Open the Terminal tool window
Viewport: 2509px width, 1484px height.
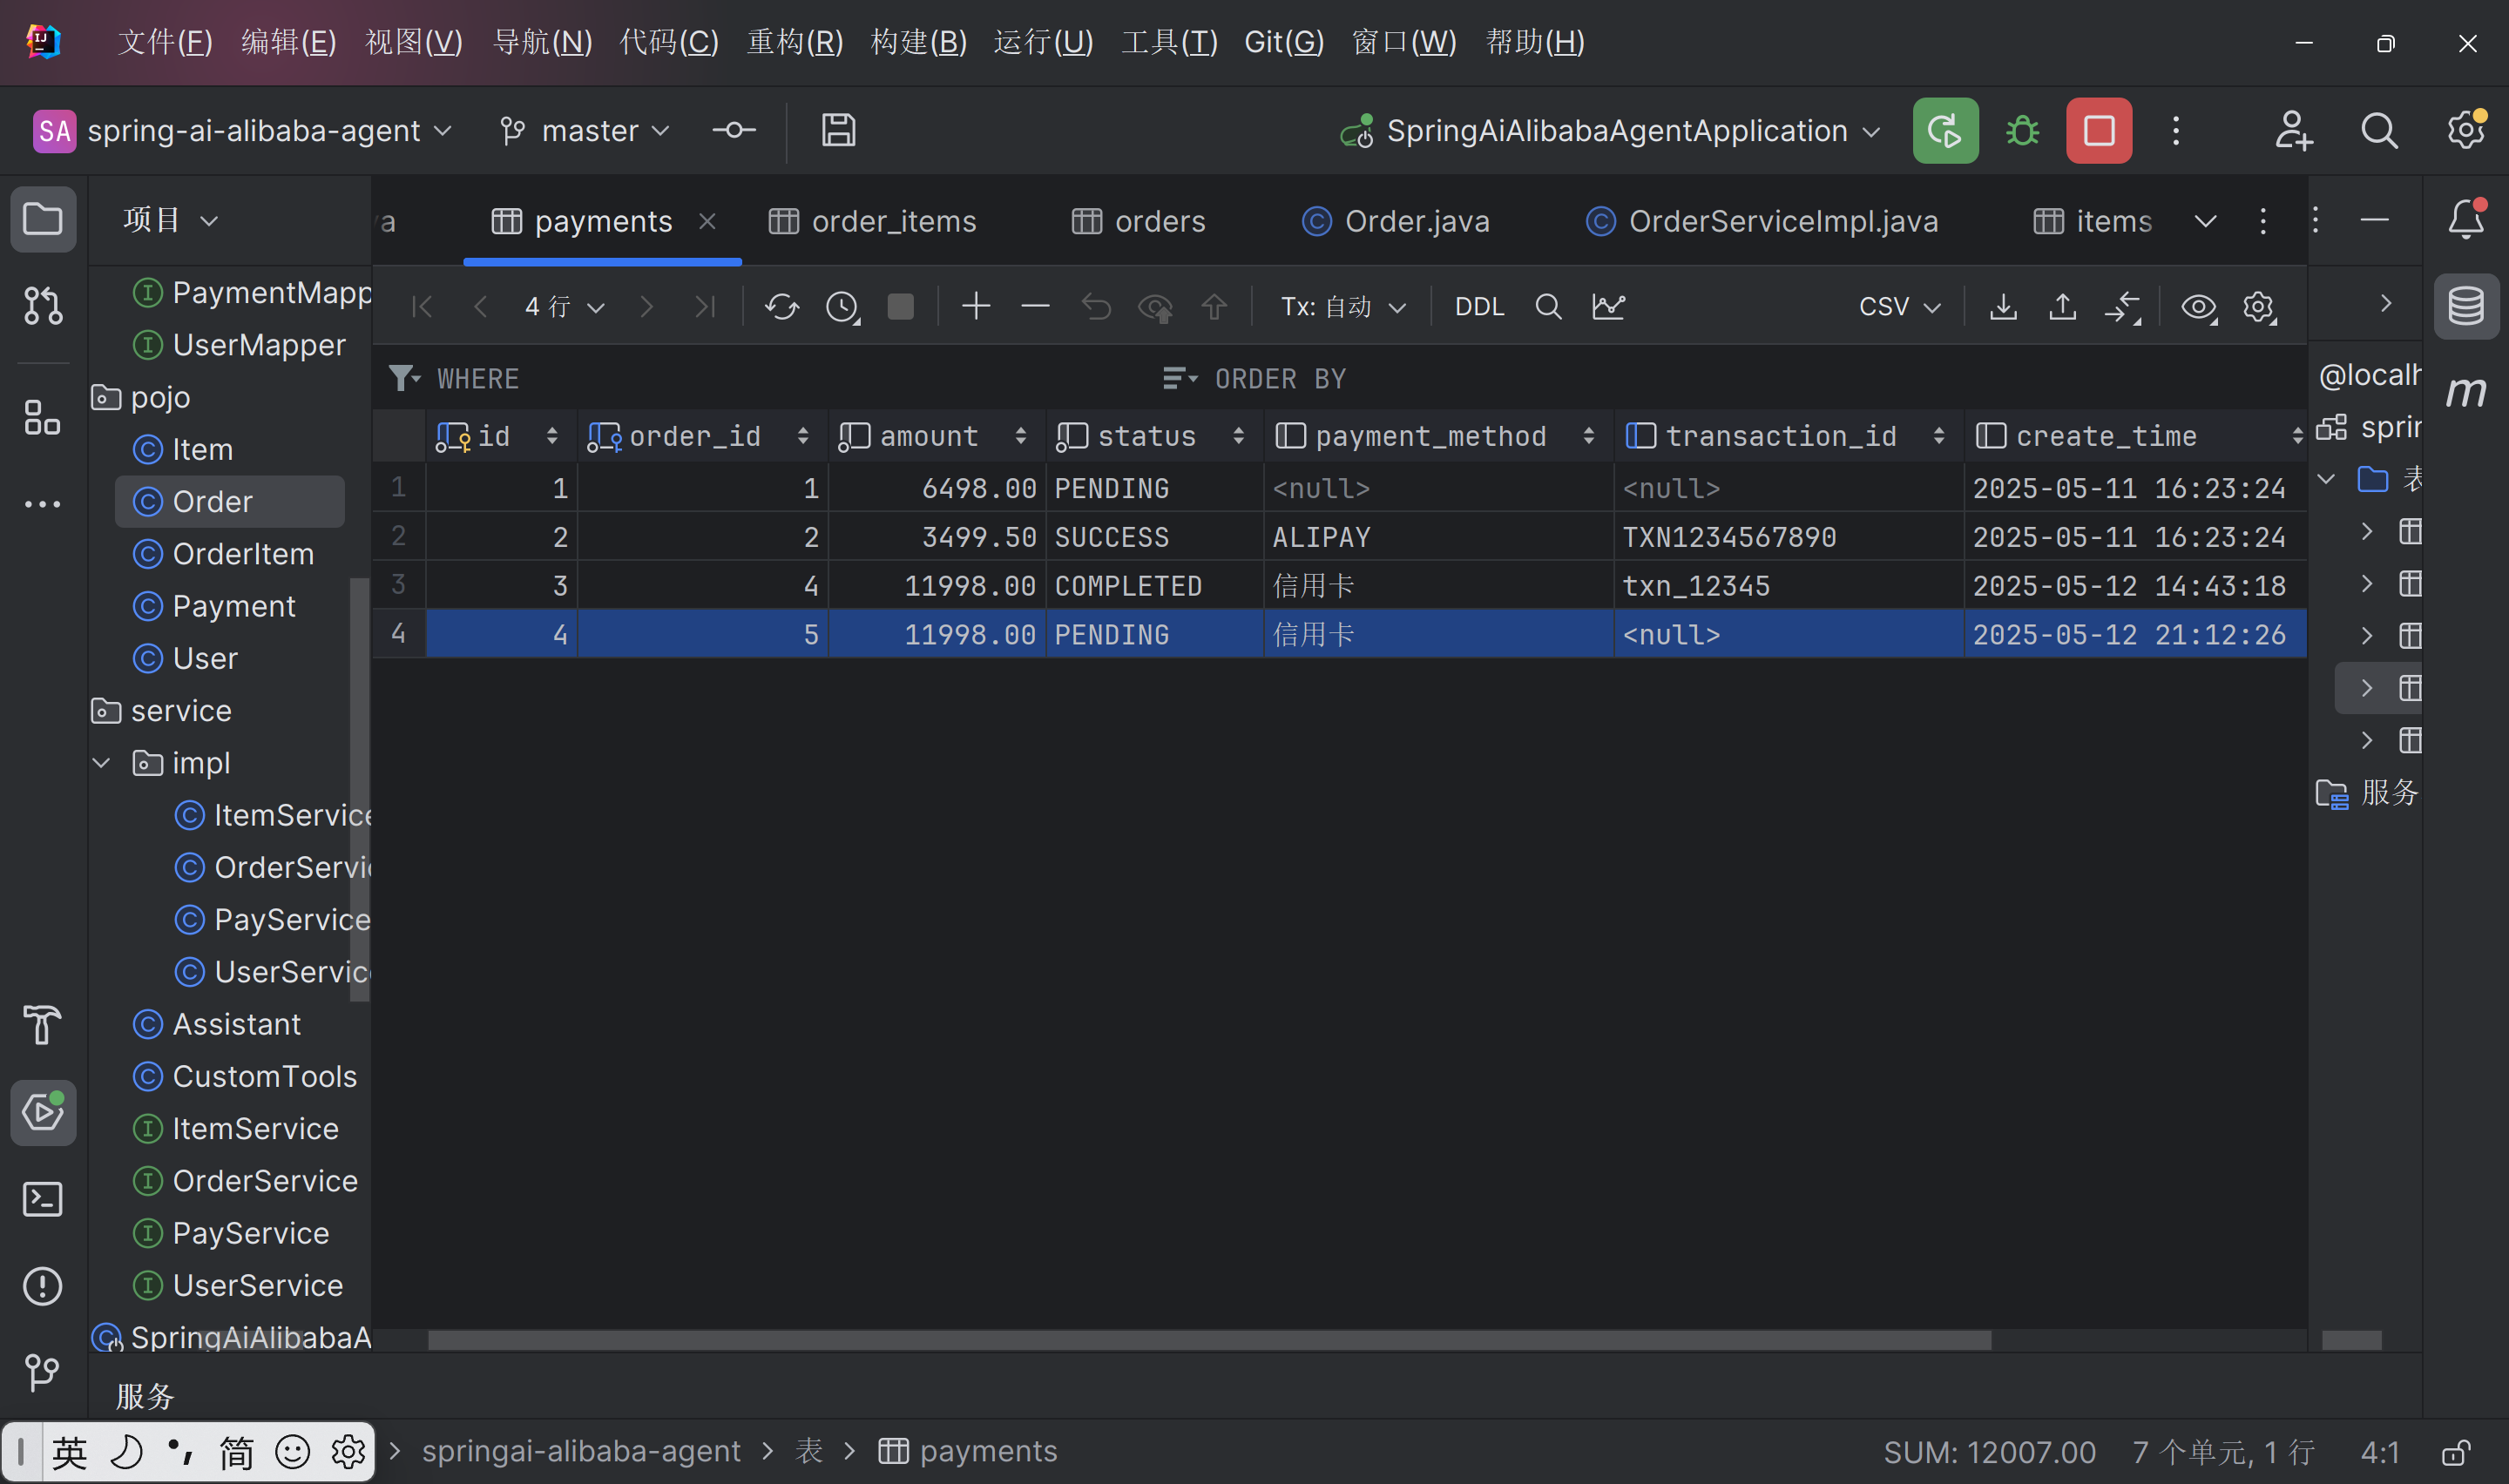tap(42, 1199)
